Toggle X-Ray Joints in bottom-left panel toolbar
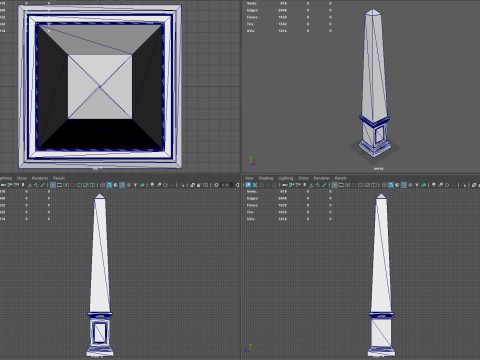The height and width of the screenshot is (360, 480). [206, 185]
